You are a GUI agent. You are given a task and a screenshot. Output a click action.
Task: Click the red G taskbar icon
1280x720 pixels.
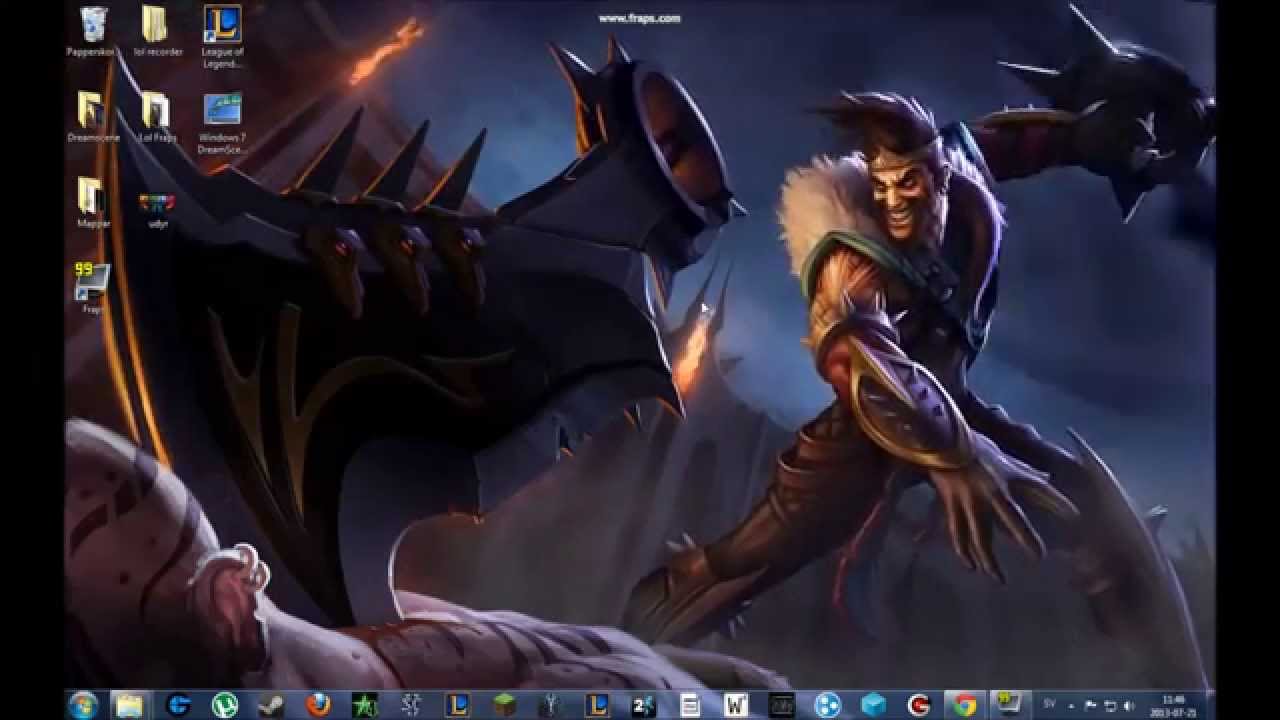click(x=919, y=705)
